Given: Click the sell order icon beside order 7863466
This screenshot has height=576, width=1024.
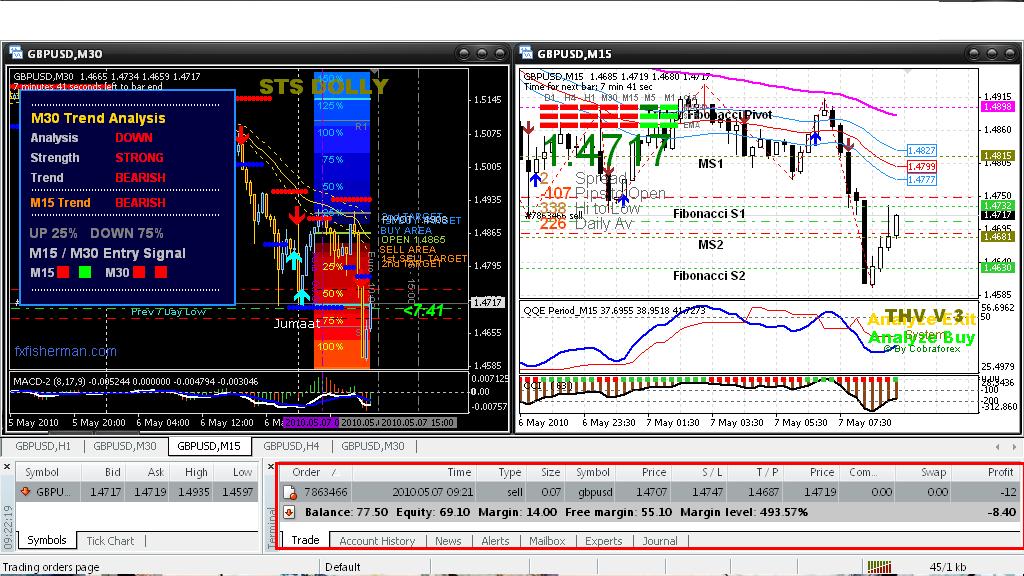Looking at the screenshot, I should [x=290, y=492].
